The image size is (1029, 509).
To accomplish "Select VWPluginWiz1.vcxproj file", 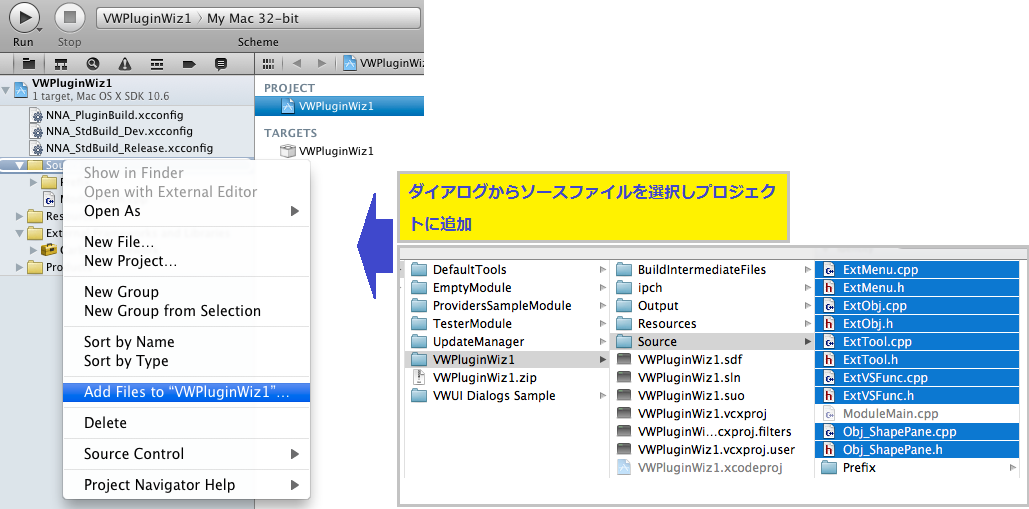I will tap(713, 414).
